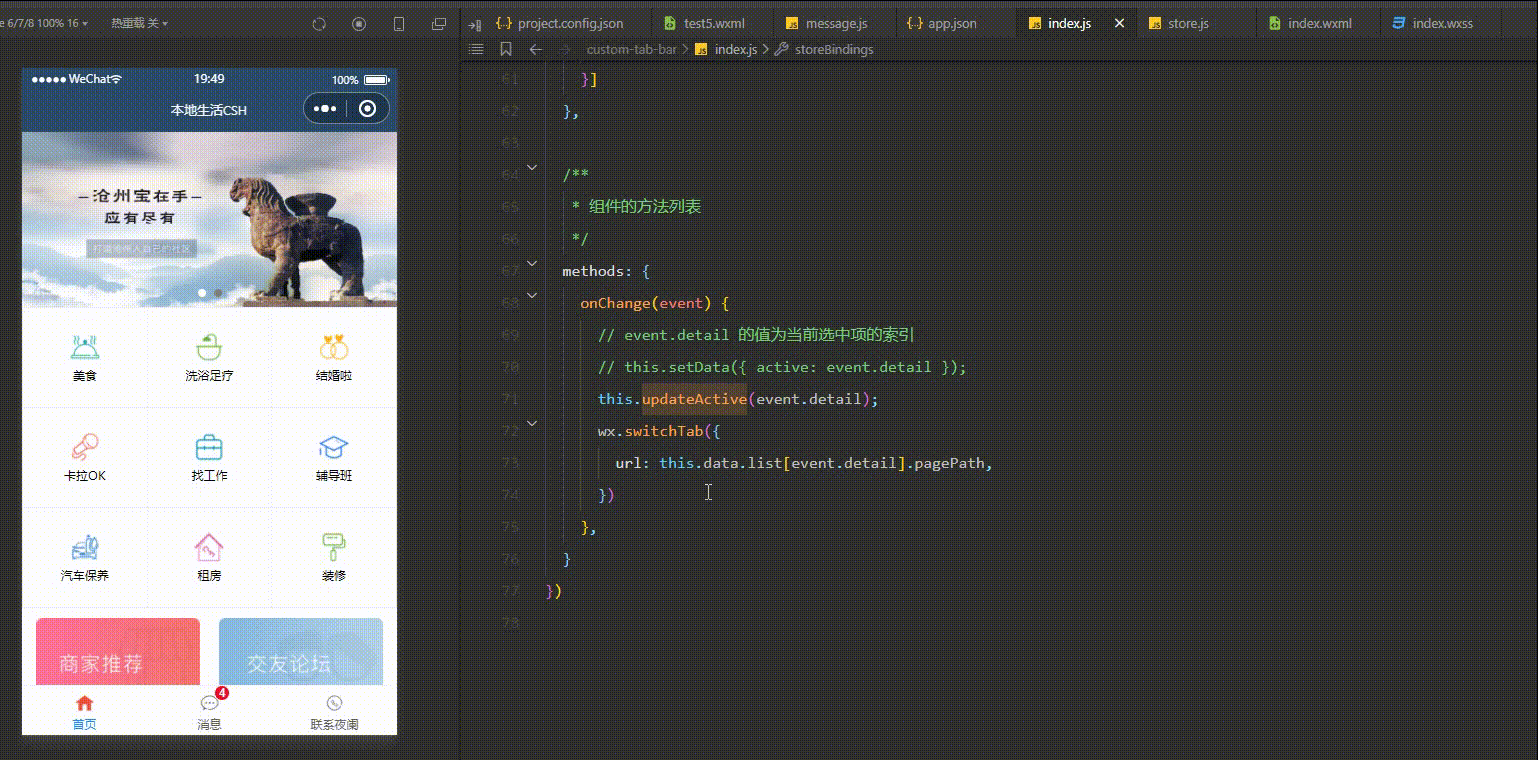Tap the 联系夜阑 tab icon
The height and width of the screenshot is (760, 1538).
click(x=334, y=703)
